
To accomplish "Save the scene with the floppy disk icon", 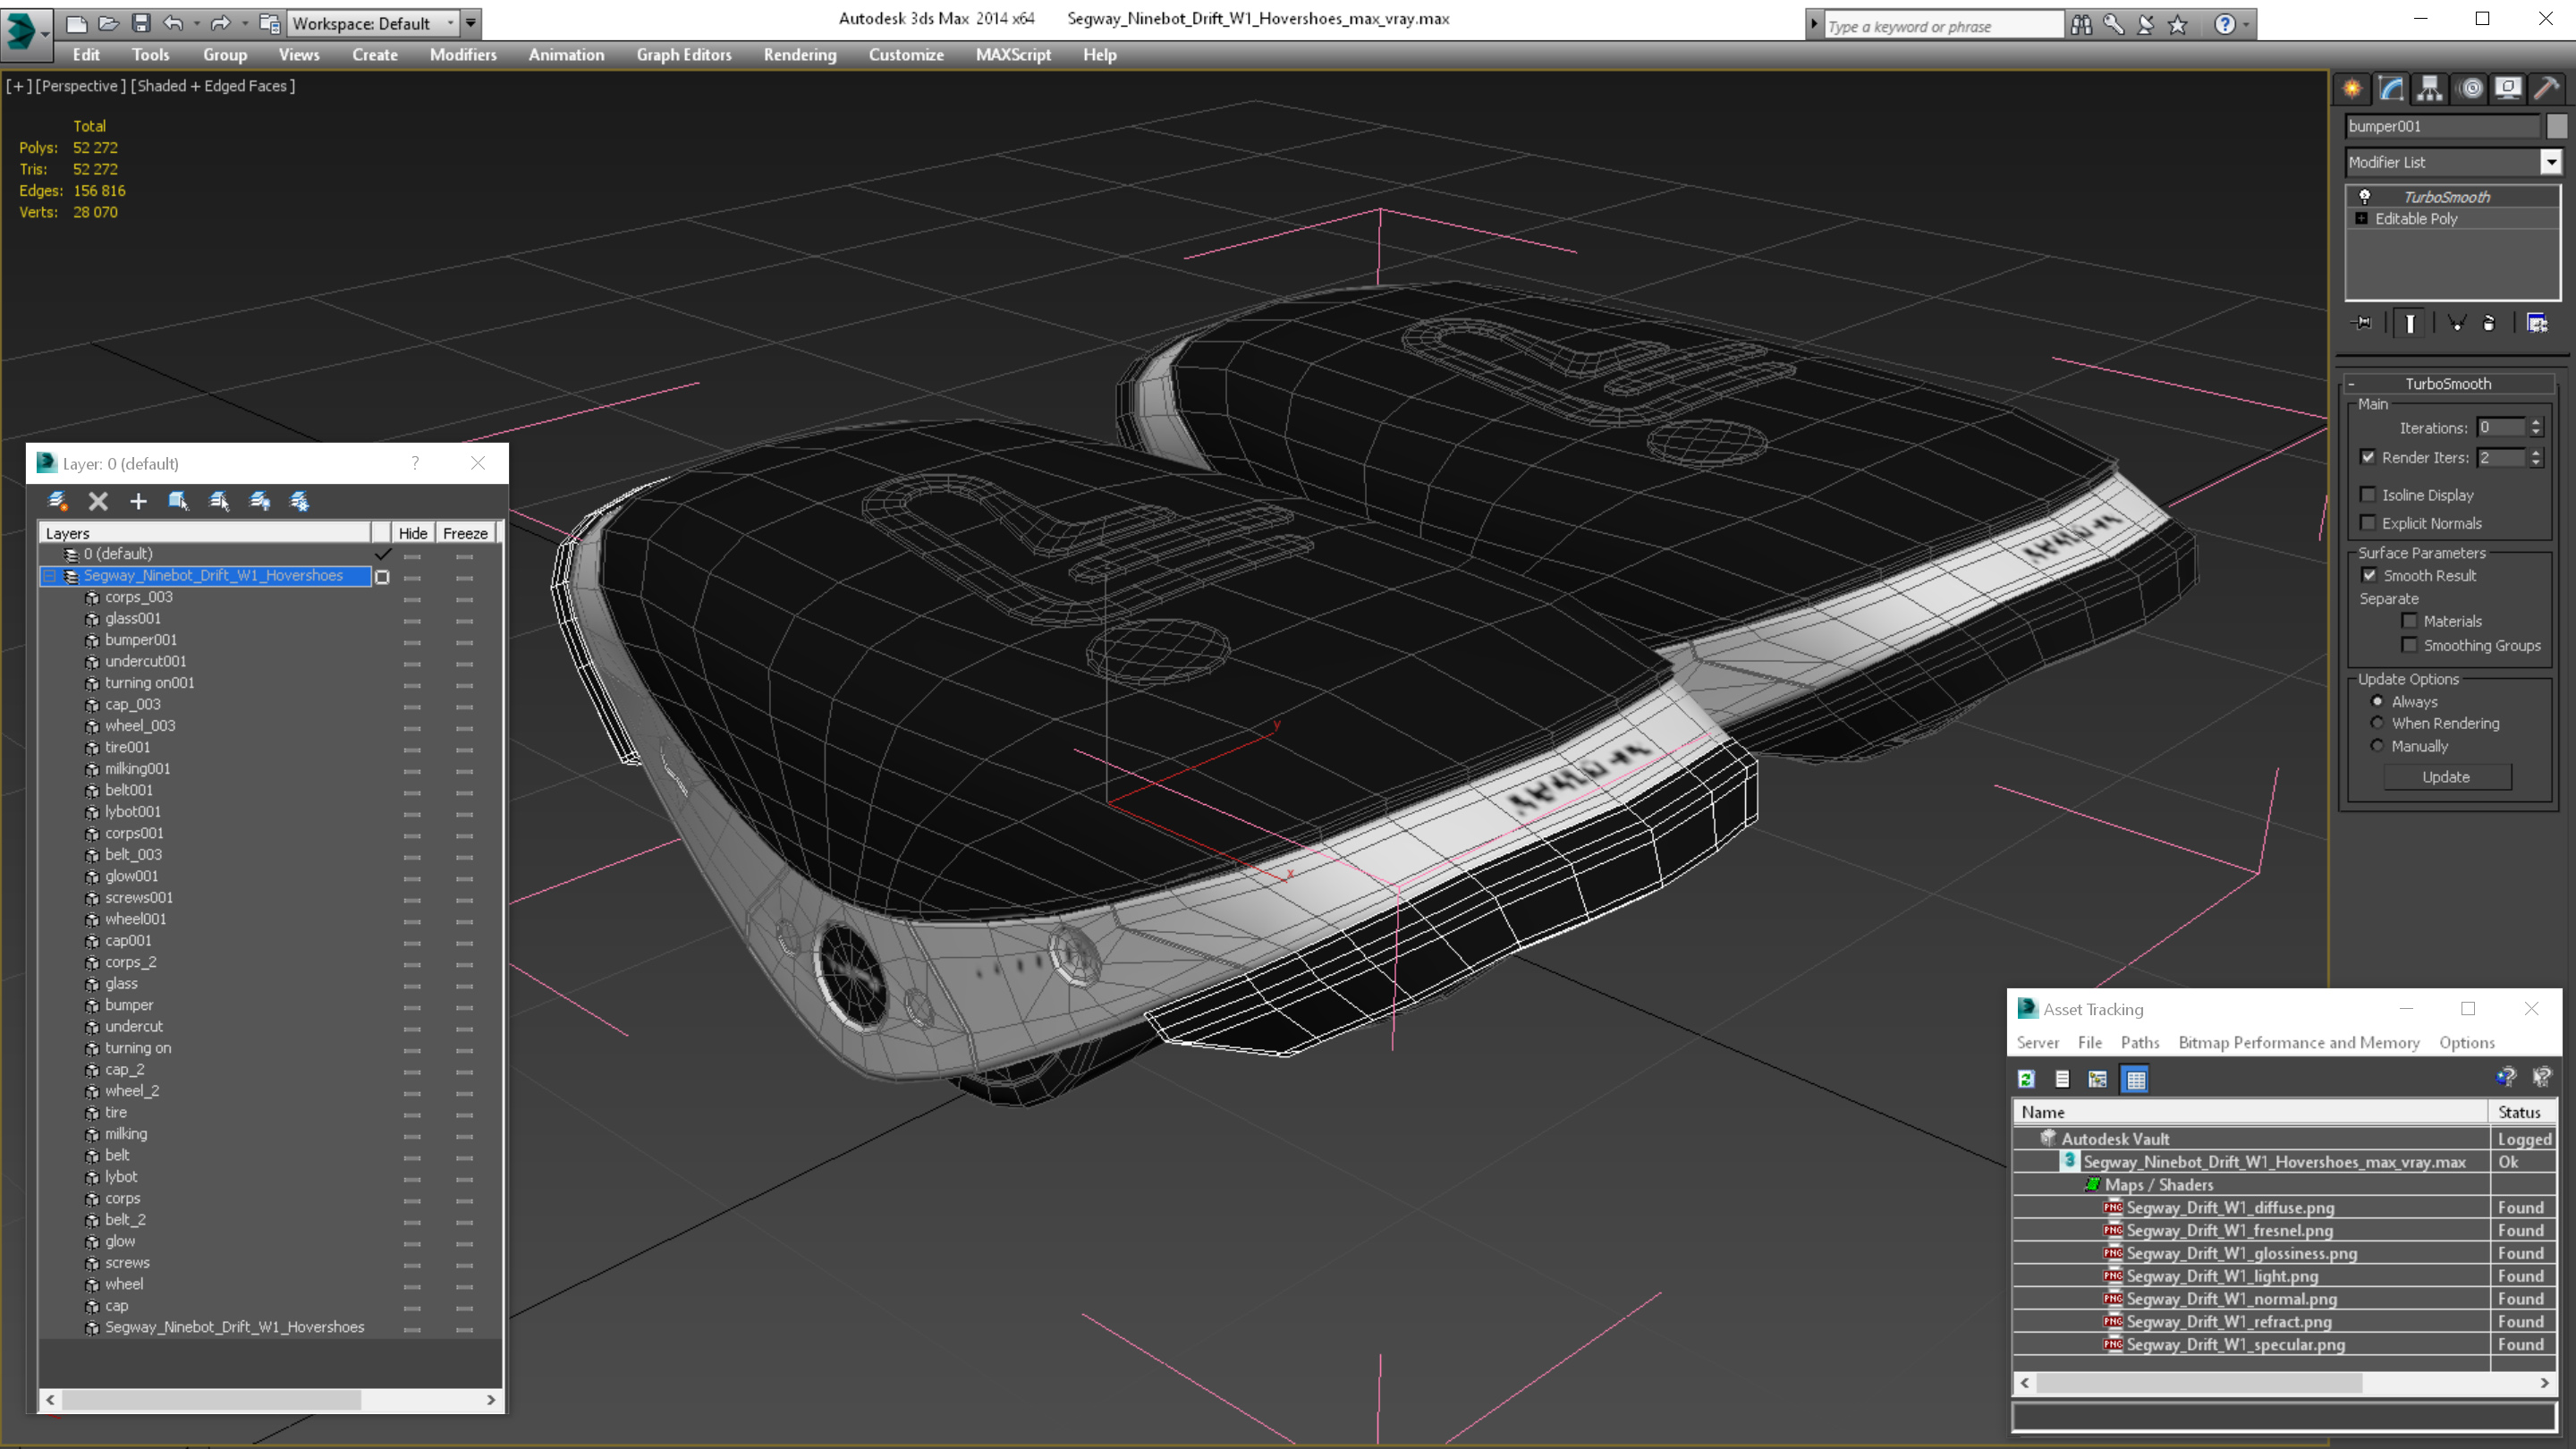I will (140, 23).
